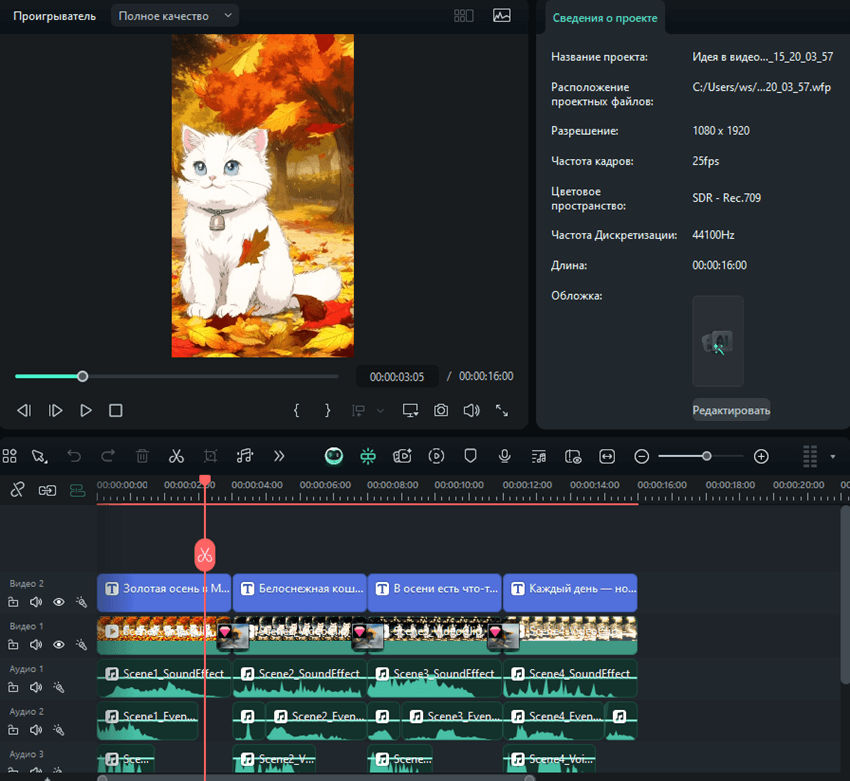Toggle the green magnetic timeline icon
Screen dimensions: 850x781
pyautogui.click(x=78, y=490)
